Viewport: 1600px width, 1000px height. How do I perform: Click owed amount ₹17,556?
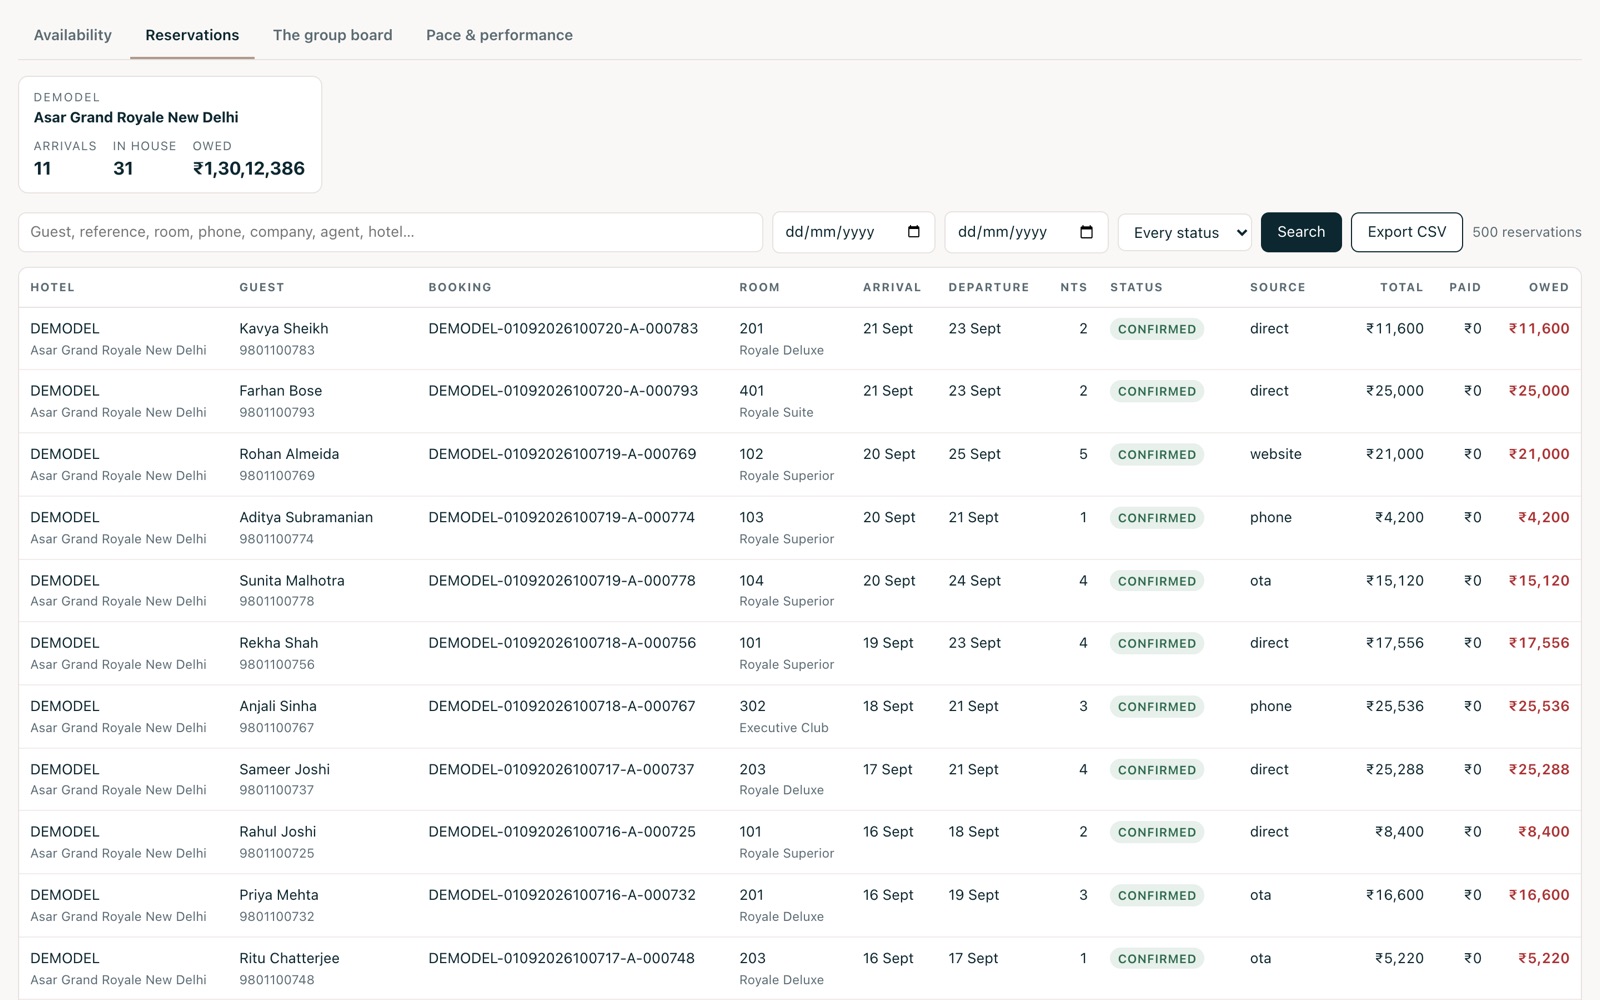[x=1539, y=643]
